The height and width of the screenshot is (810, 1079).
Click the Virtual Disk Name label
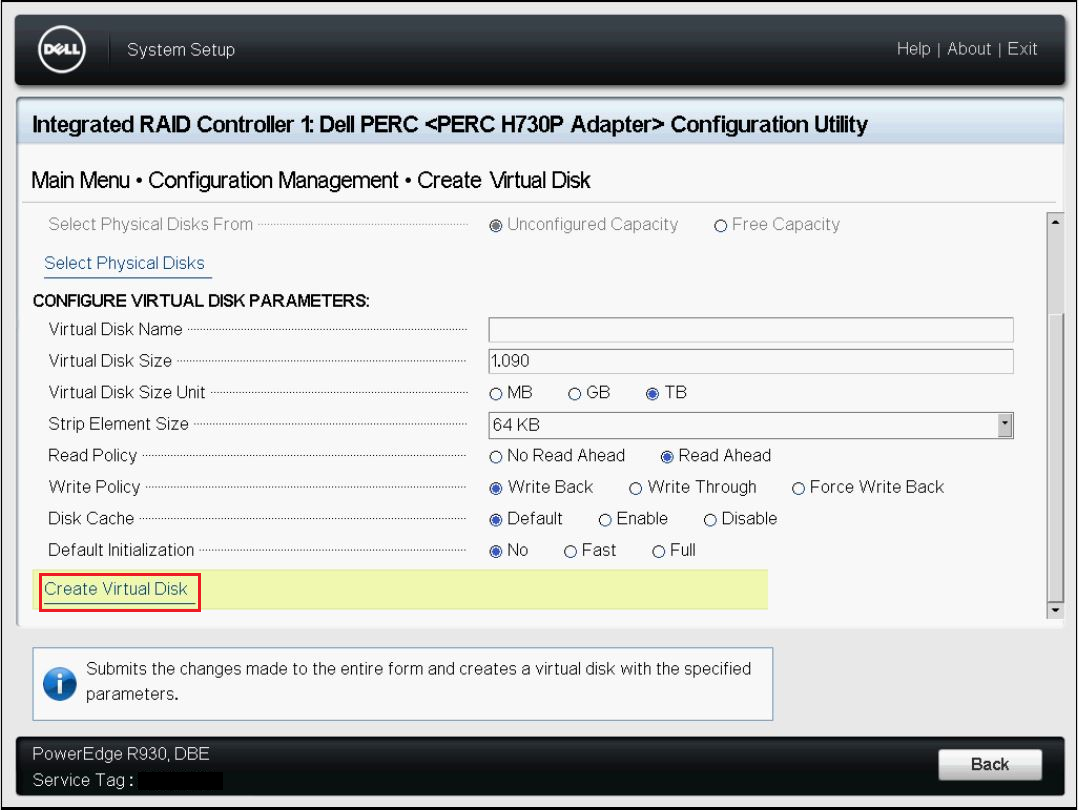(x=116, y=330)
